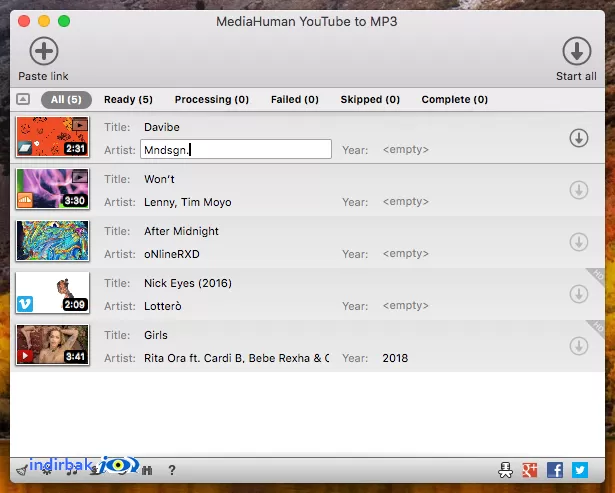
Task: Start download of the Won't track
Action: click(x=579, y=190)
